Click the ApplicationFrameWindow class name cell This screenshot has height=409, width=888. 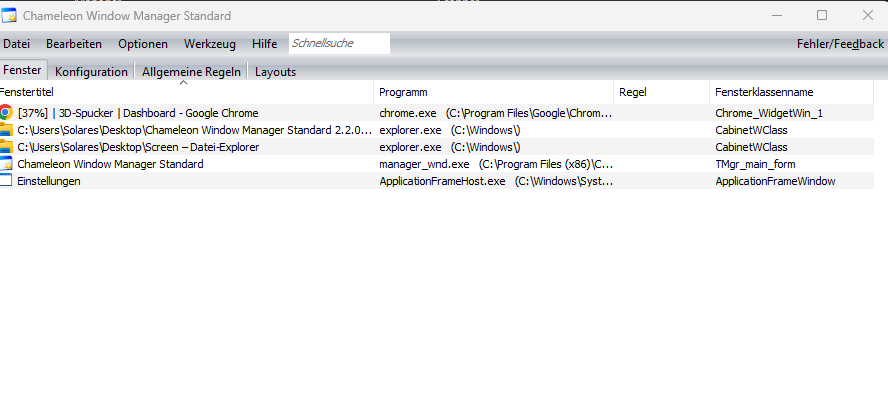coord(775,181)
